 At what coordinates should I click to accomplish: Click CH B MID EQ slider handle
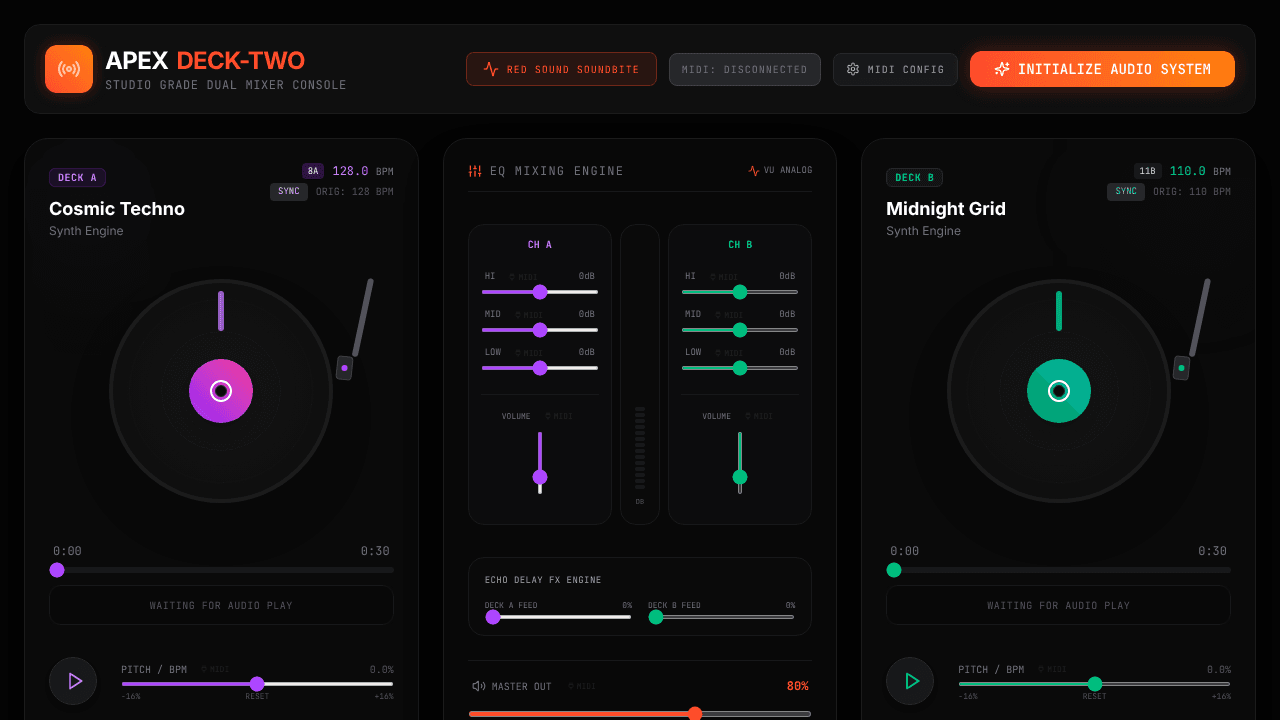pos(740,330)
